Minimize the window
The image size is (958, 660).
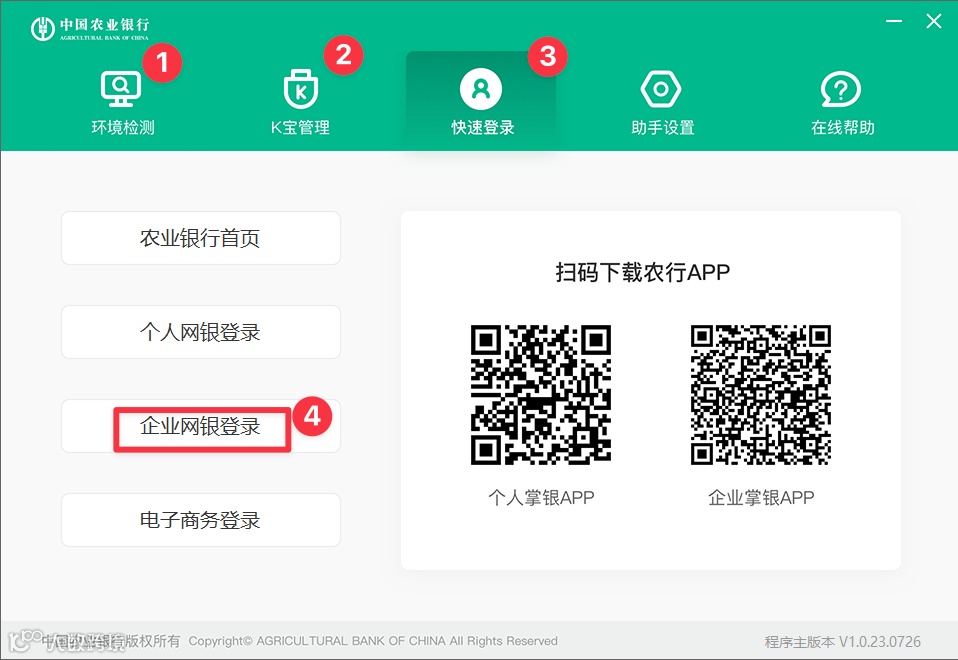click(894, 21)
